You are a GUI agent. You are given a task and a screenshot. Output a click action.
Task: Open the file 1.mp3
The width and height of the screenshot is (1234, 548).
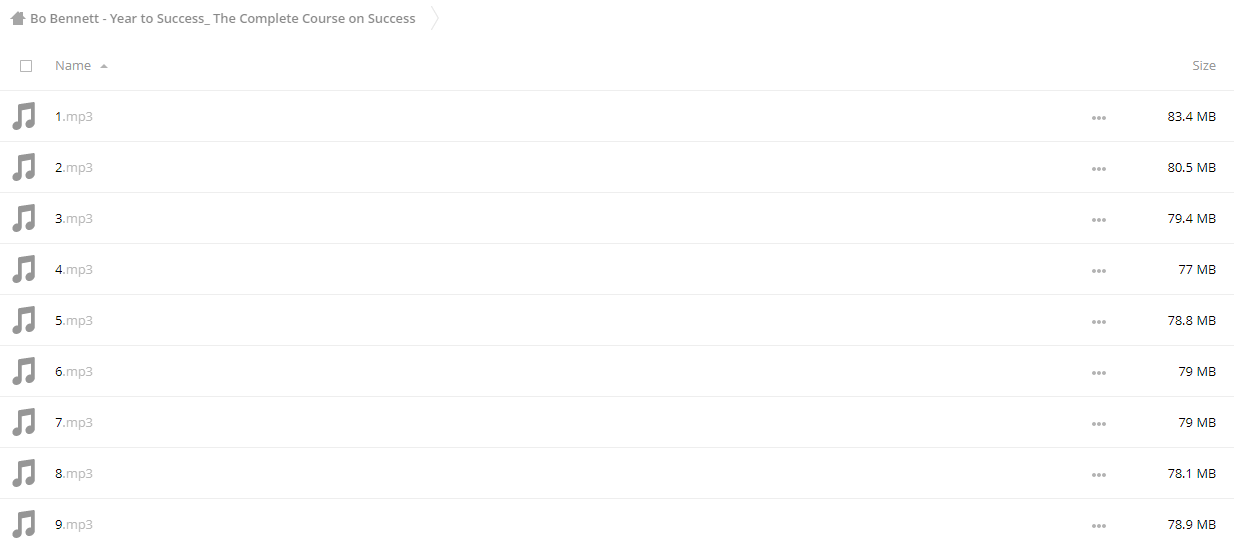tap(74, 116)
